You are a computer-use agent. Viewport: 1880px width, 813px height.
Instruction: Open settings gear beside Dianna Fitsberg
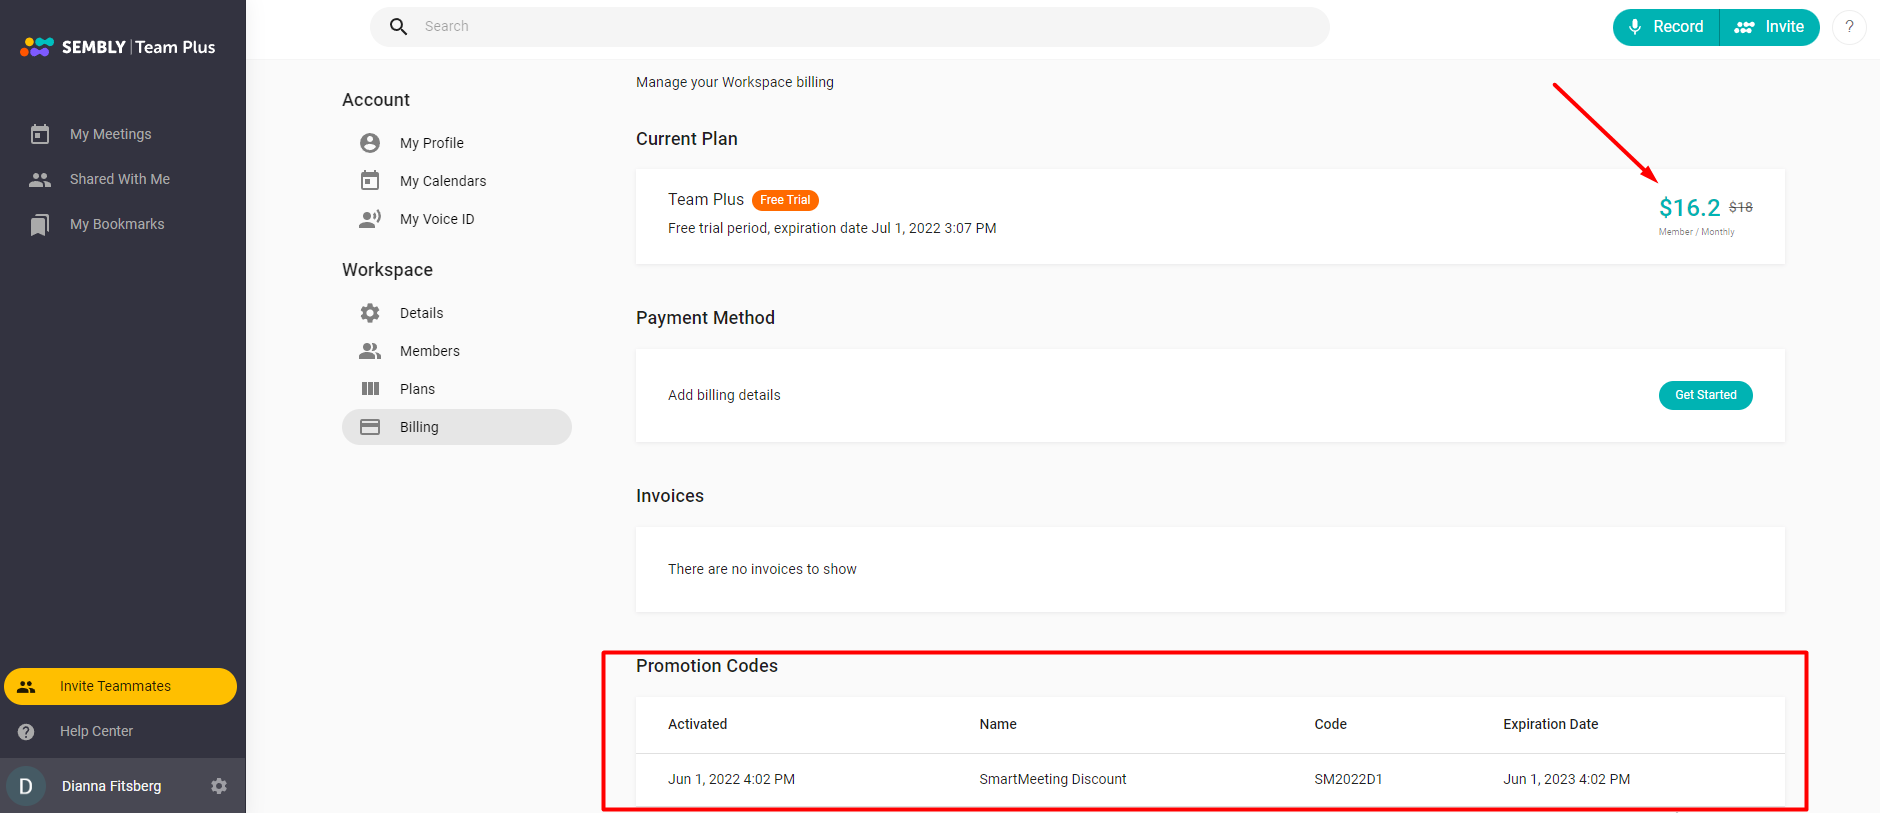click(x=219, y=786)
